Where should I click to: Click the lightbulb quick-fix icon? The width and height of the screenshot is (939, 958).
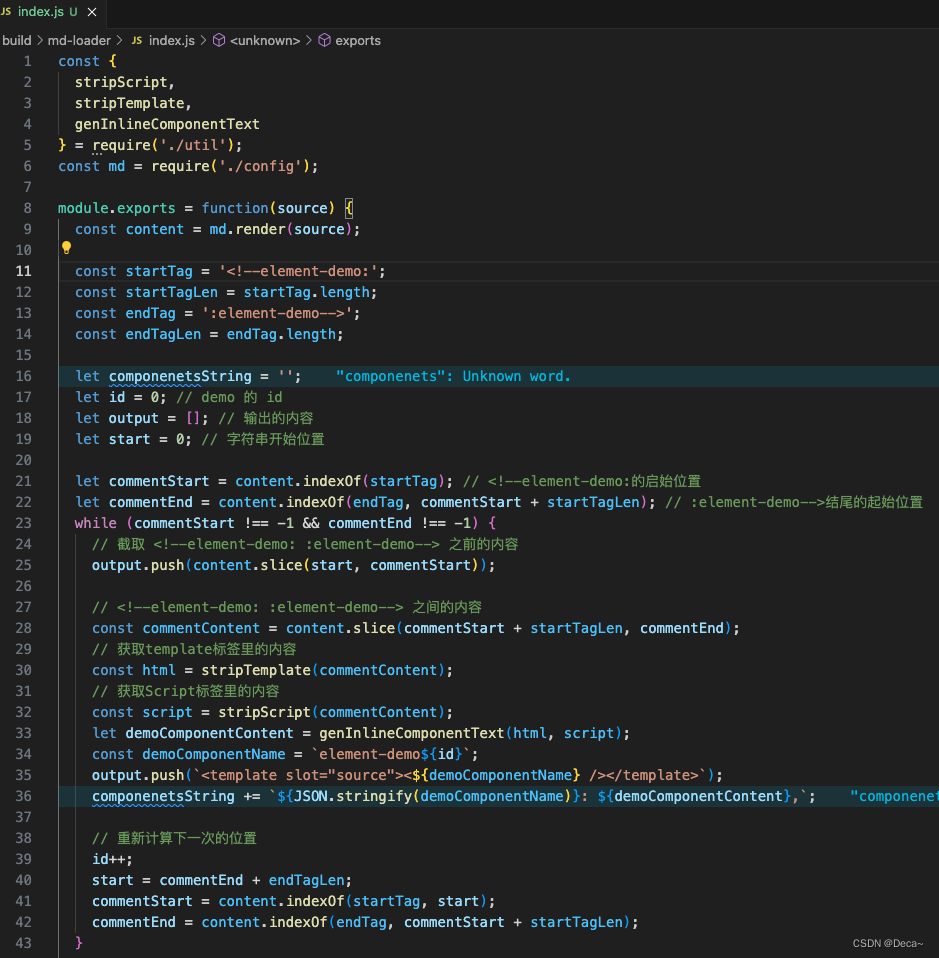67,247
